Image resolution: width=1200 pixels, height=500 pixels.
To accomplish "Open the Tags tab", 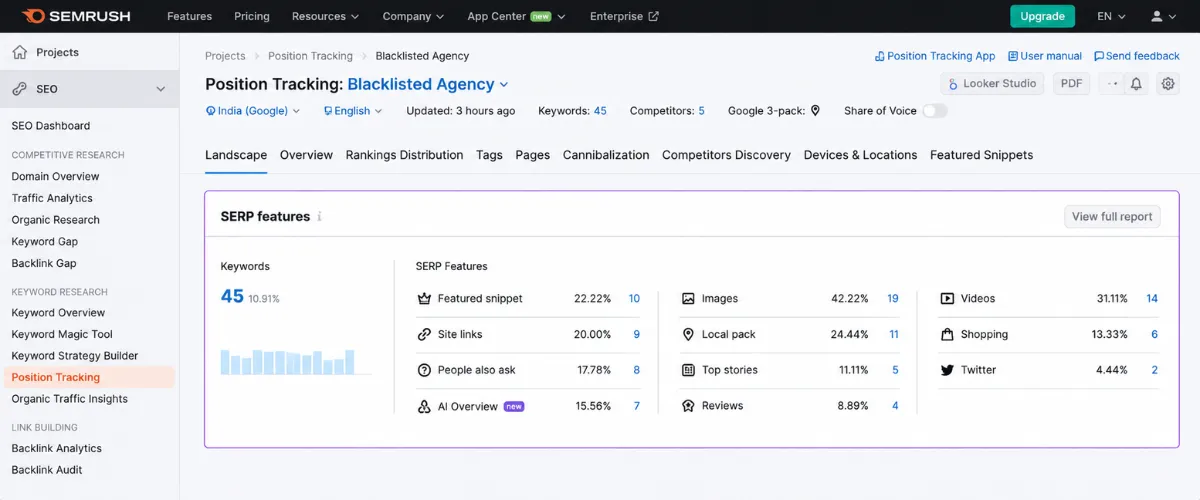I will (x=489, y=155).
